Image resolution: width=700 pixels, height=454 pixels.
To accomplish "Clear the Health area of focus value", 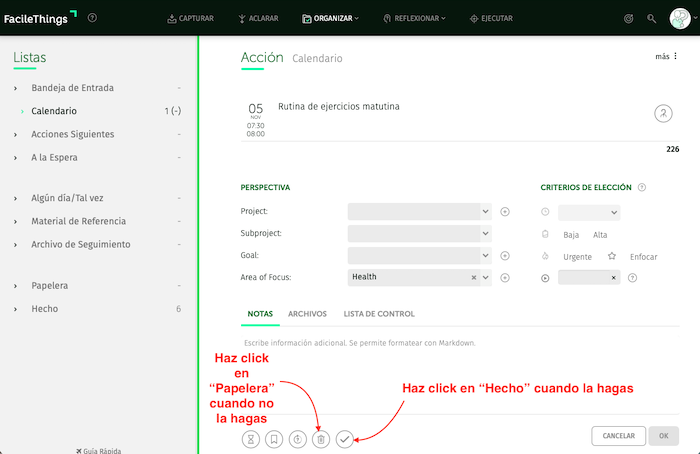I will click(474, 278).
